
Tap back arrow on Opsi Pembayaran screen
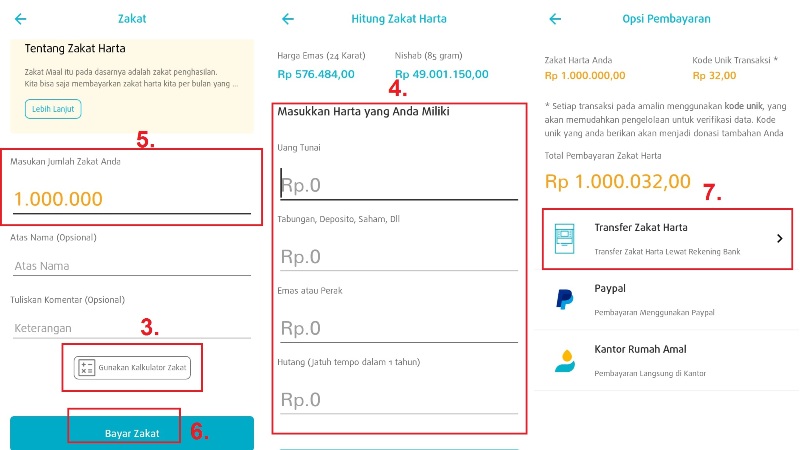click(x=555, y=19)
